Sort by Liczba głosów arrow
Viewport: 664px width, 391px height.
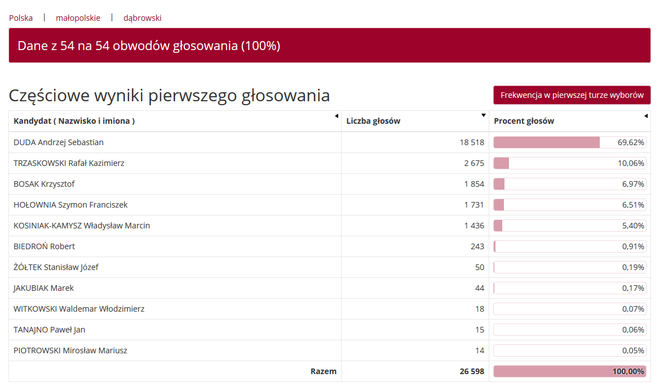(x=483, y=115)
